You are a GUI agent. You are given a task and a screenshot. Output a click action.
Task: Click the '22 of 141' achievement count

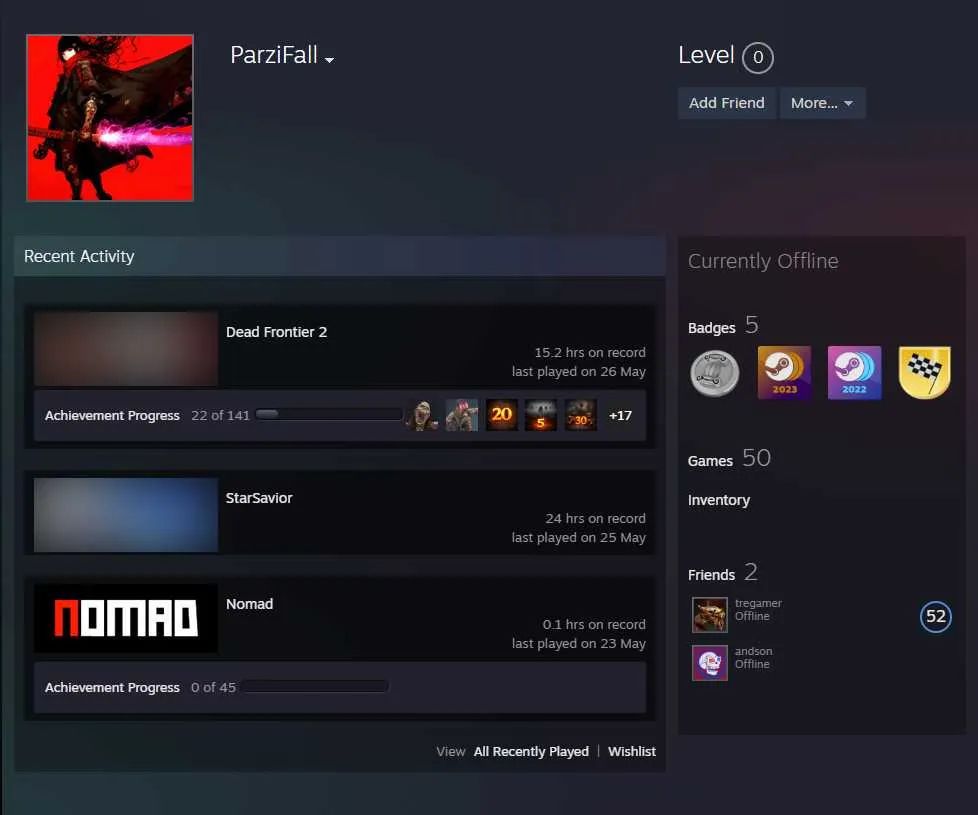click(x=220, y=415)
